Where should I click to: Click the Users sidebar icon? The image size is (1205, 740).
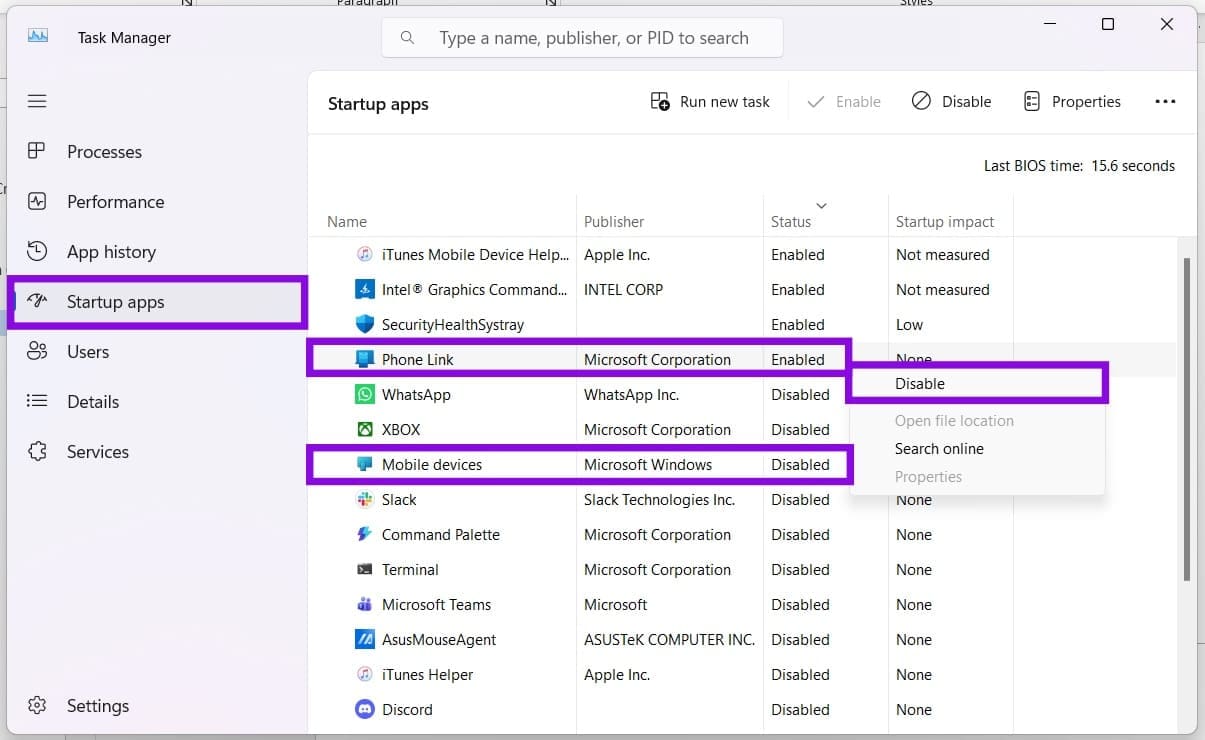click(37, 351)
